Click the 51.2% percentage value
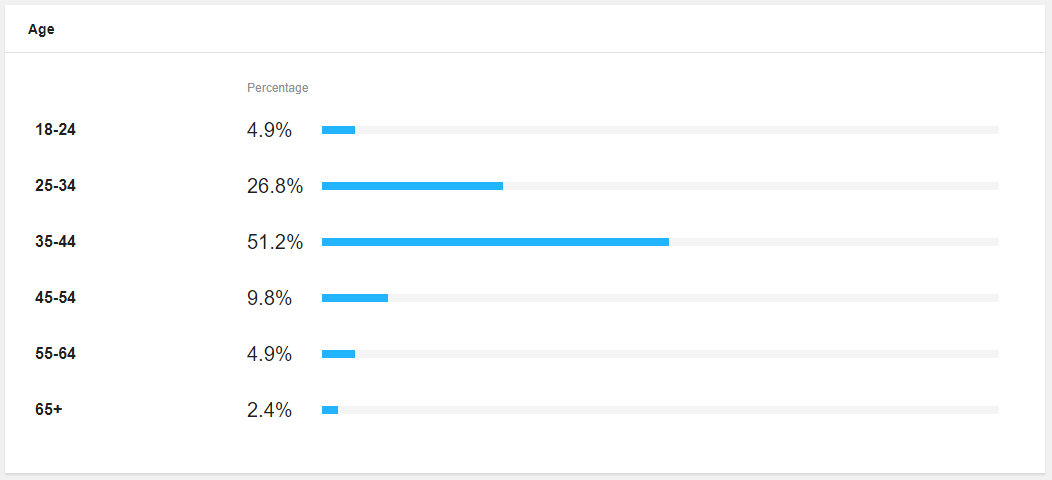This screenshot has width=1052, height=480. click(275, 242)
